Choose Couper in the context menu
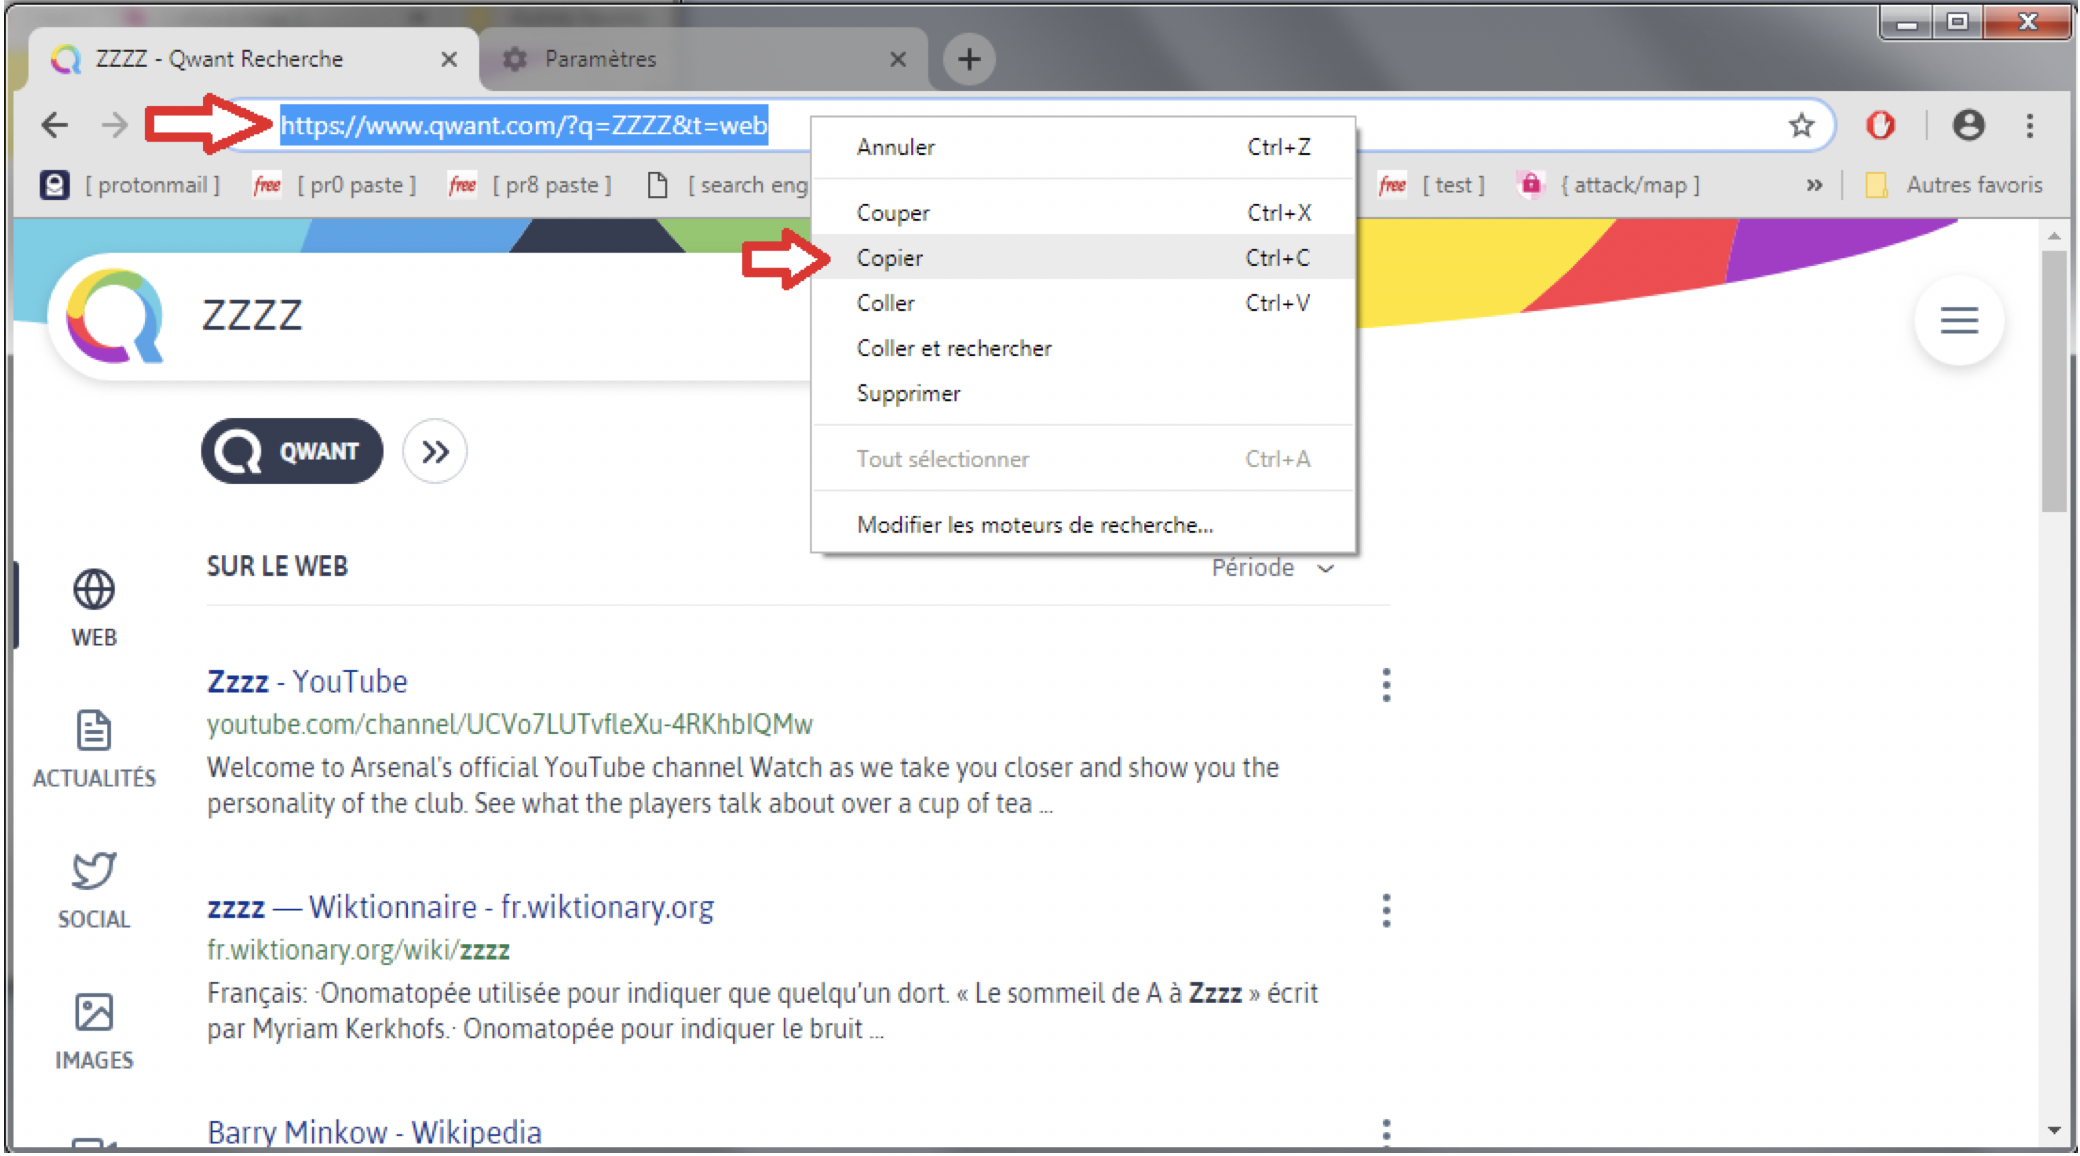Viewport: 2080px width, 1156px height. tap(1083, 213)
